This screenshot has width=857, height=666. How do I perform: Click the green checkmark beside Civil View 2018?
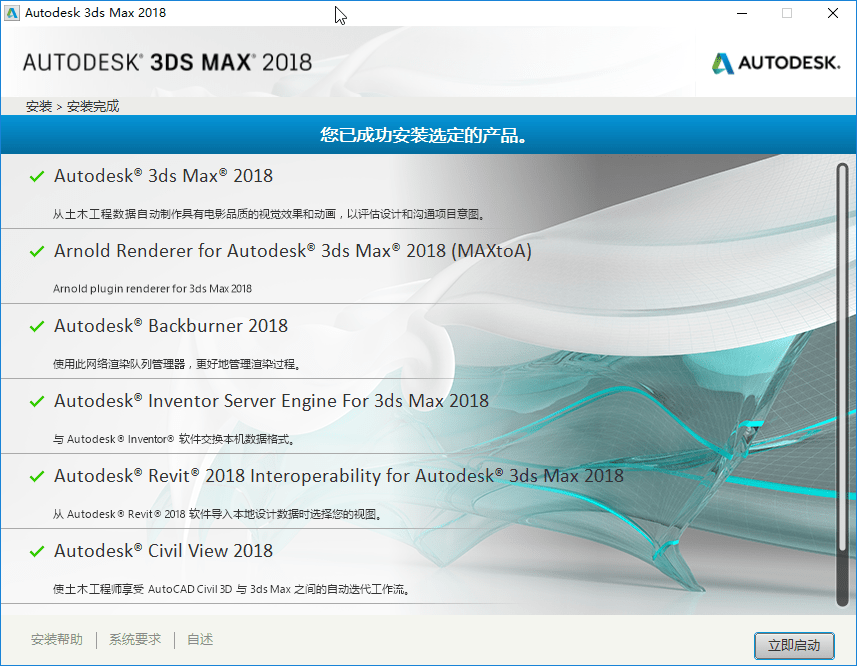coord(37,551)
